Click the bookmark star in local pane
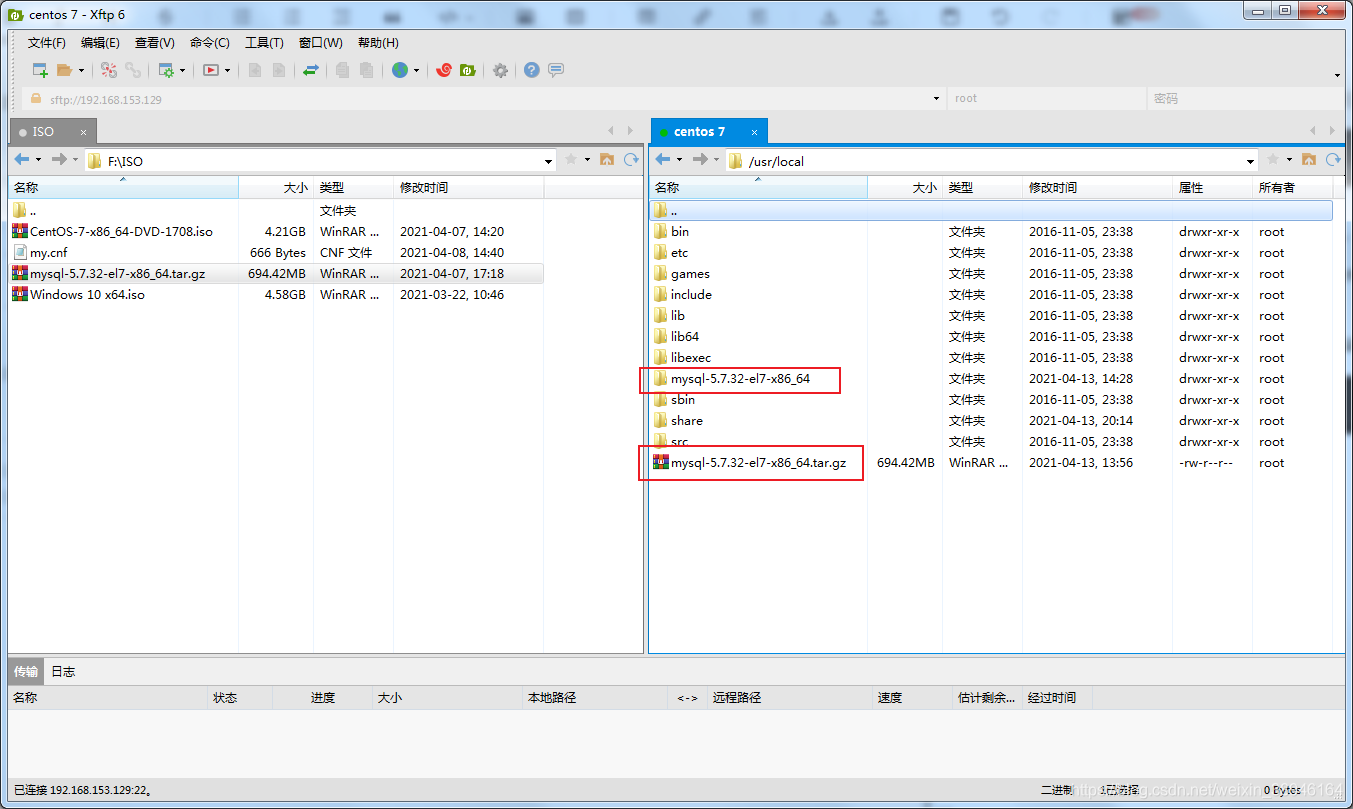Image resolution: width=1353 pixels, height=809 pixels. tap(571, 160)
